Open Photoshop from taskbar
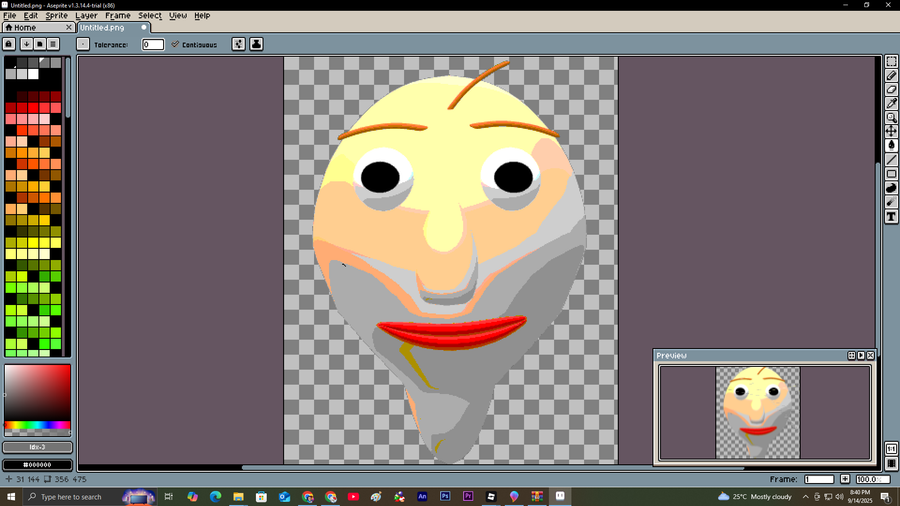The height and width of the screenshot is (506, 900). 445,497
